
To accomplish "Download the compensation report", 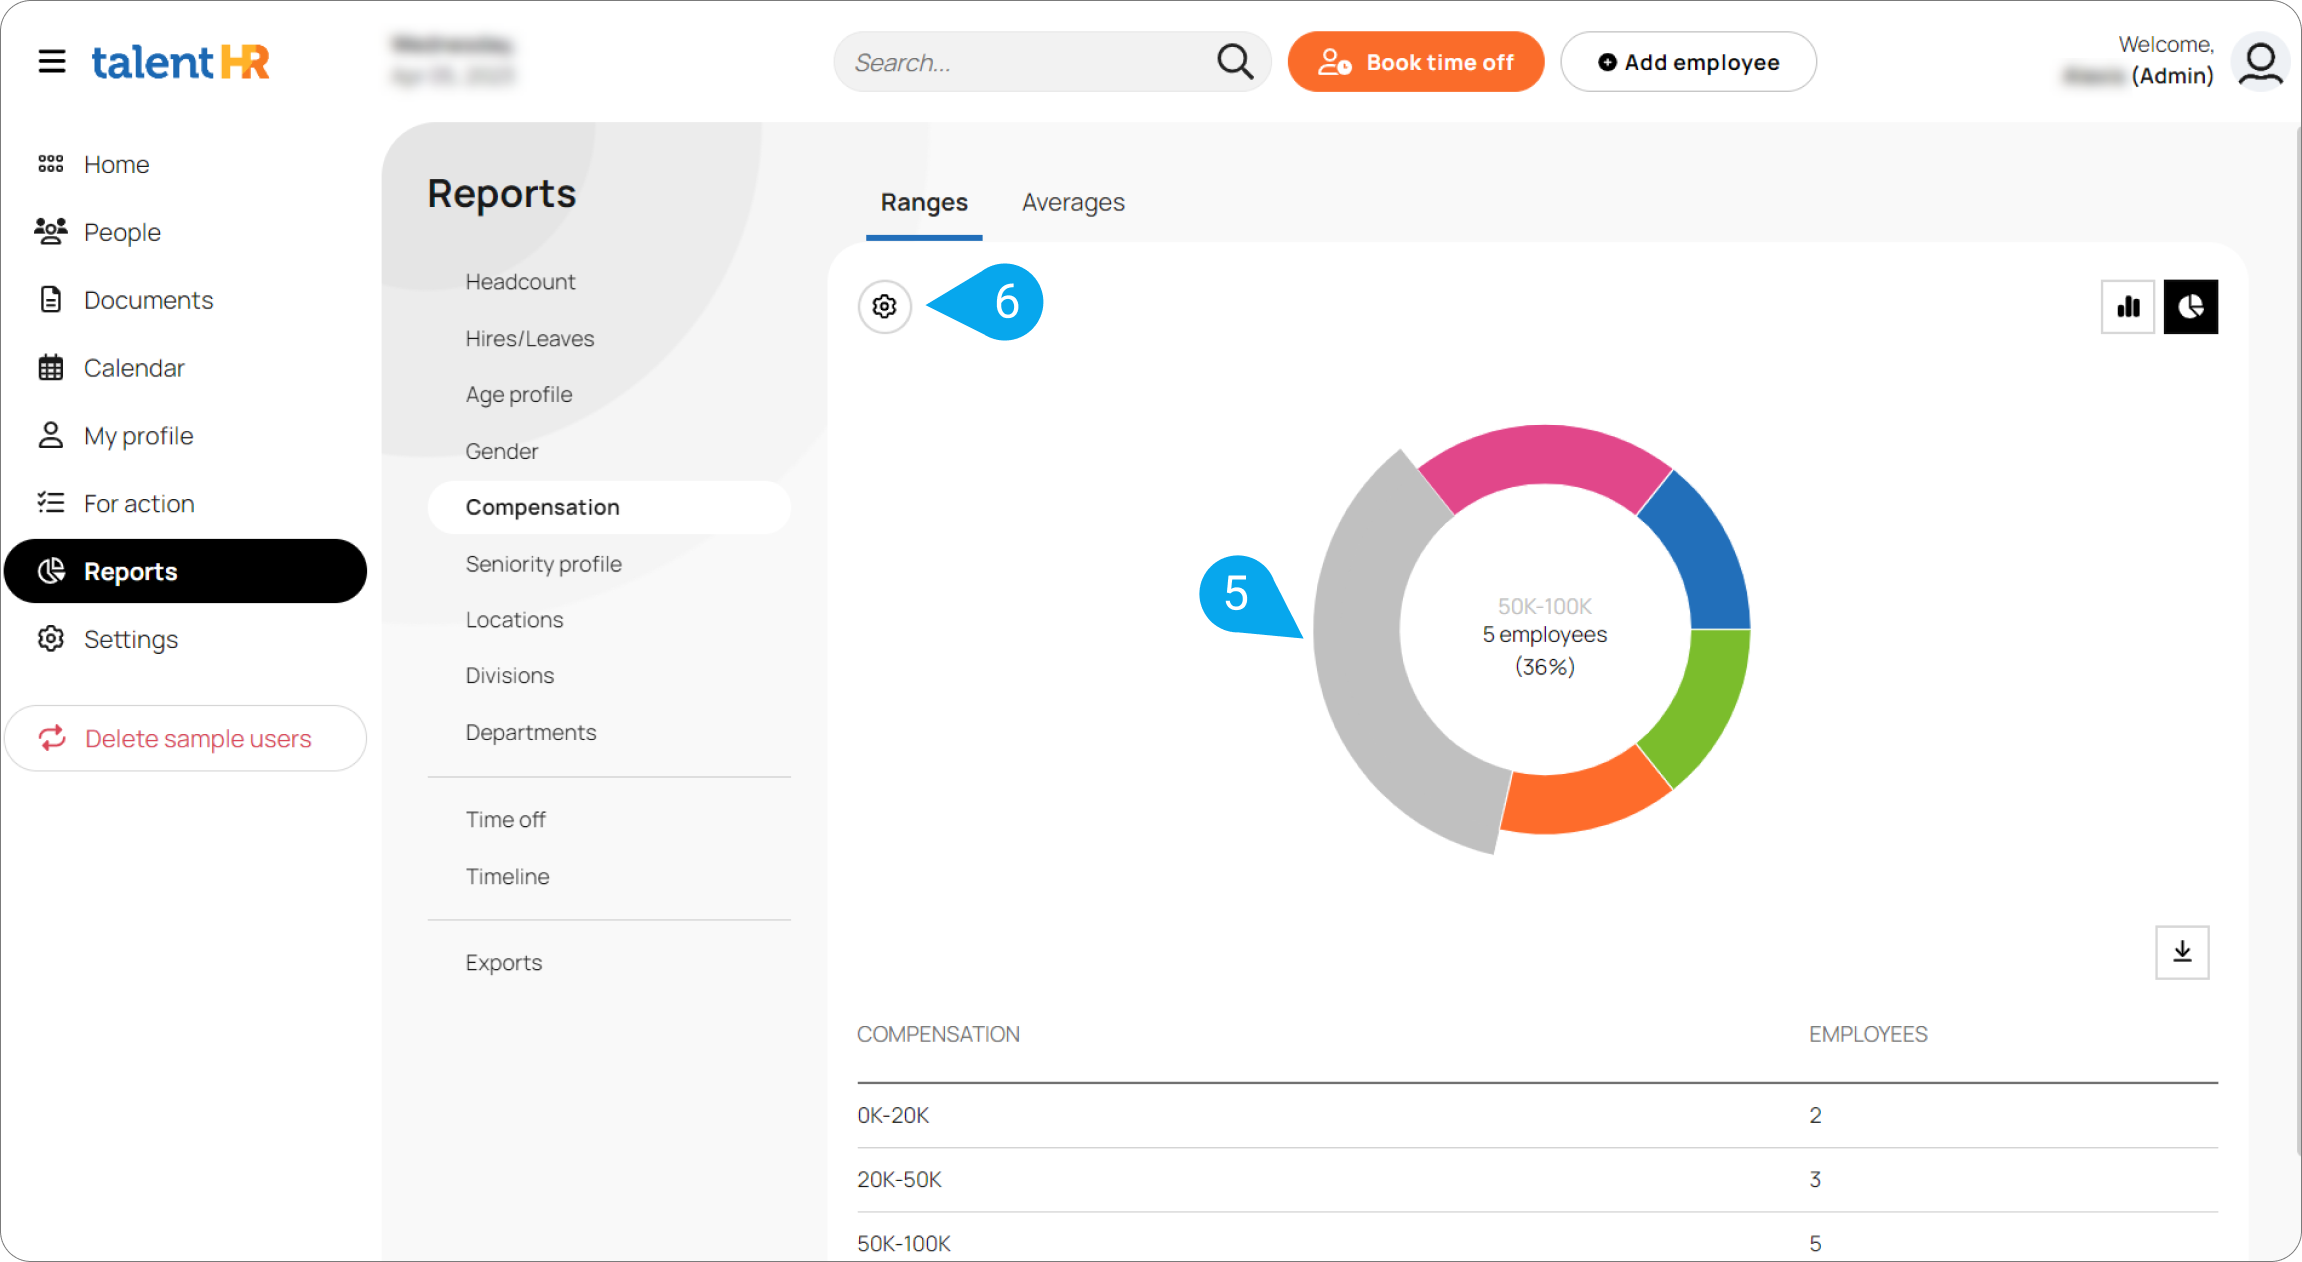I will (2182, 952).
